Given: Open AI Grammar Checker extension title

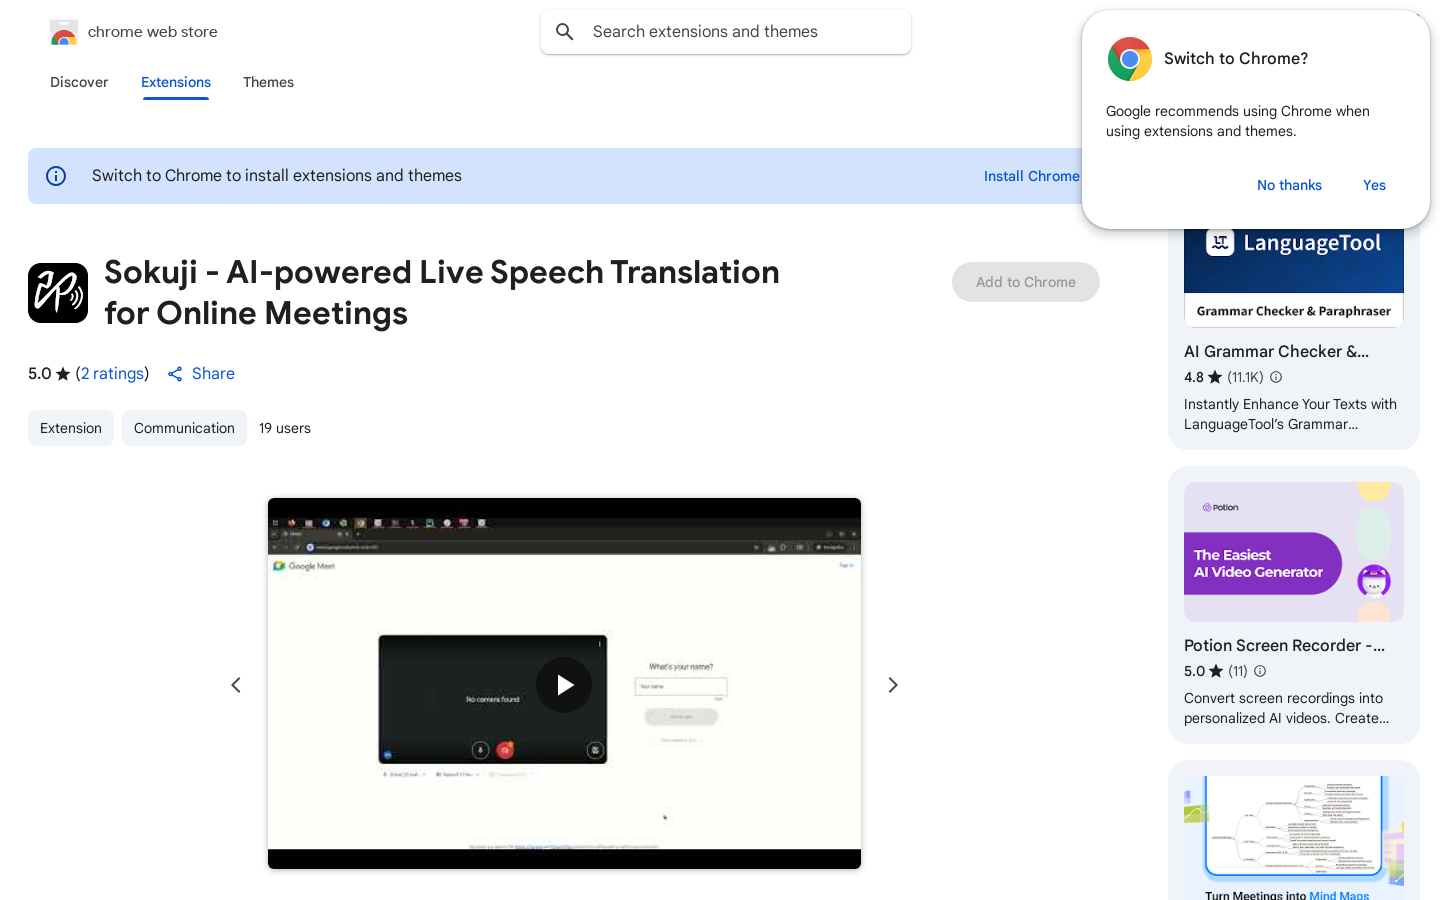Looking at the screenshot, I should pos(1276,351).
